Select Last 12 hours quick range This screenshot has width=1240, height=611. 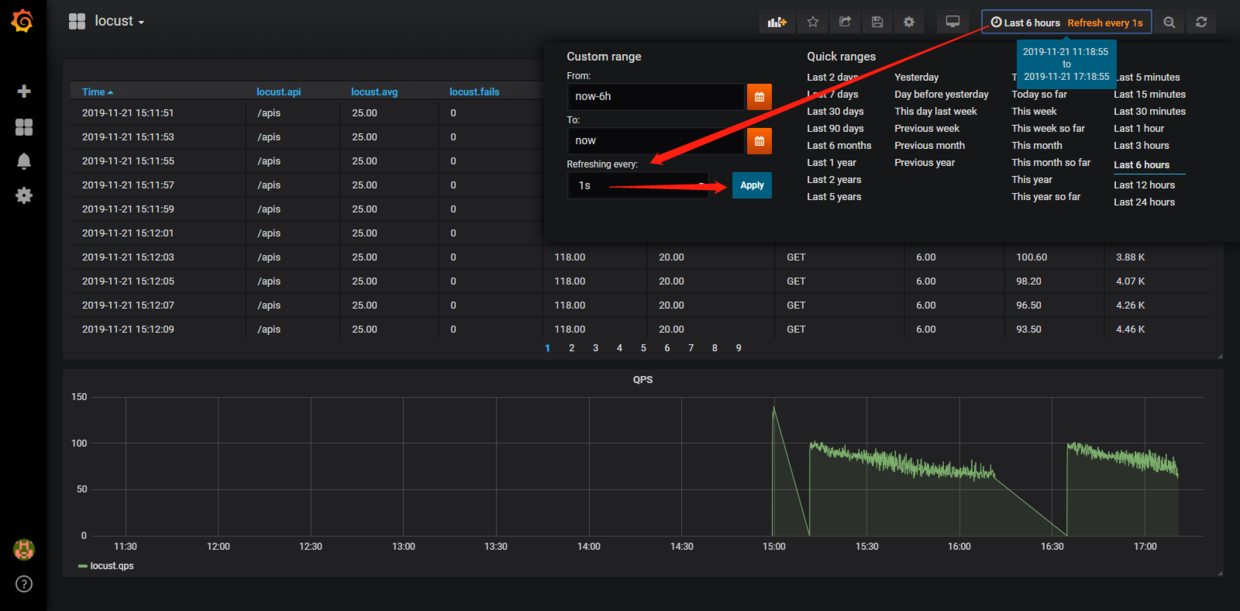pyautogui.click(x=1145, y=185)
